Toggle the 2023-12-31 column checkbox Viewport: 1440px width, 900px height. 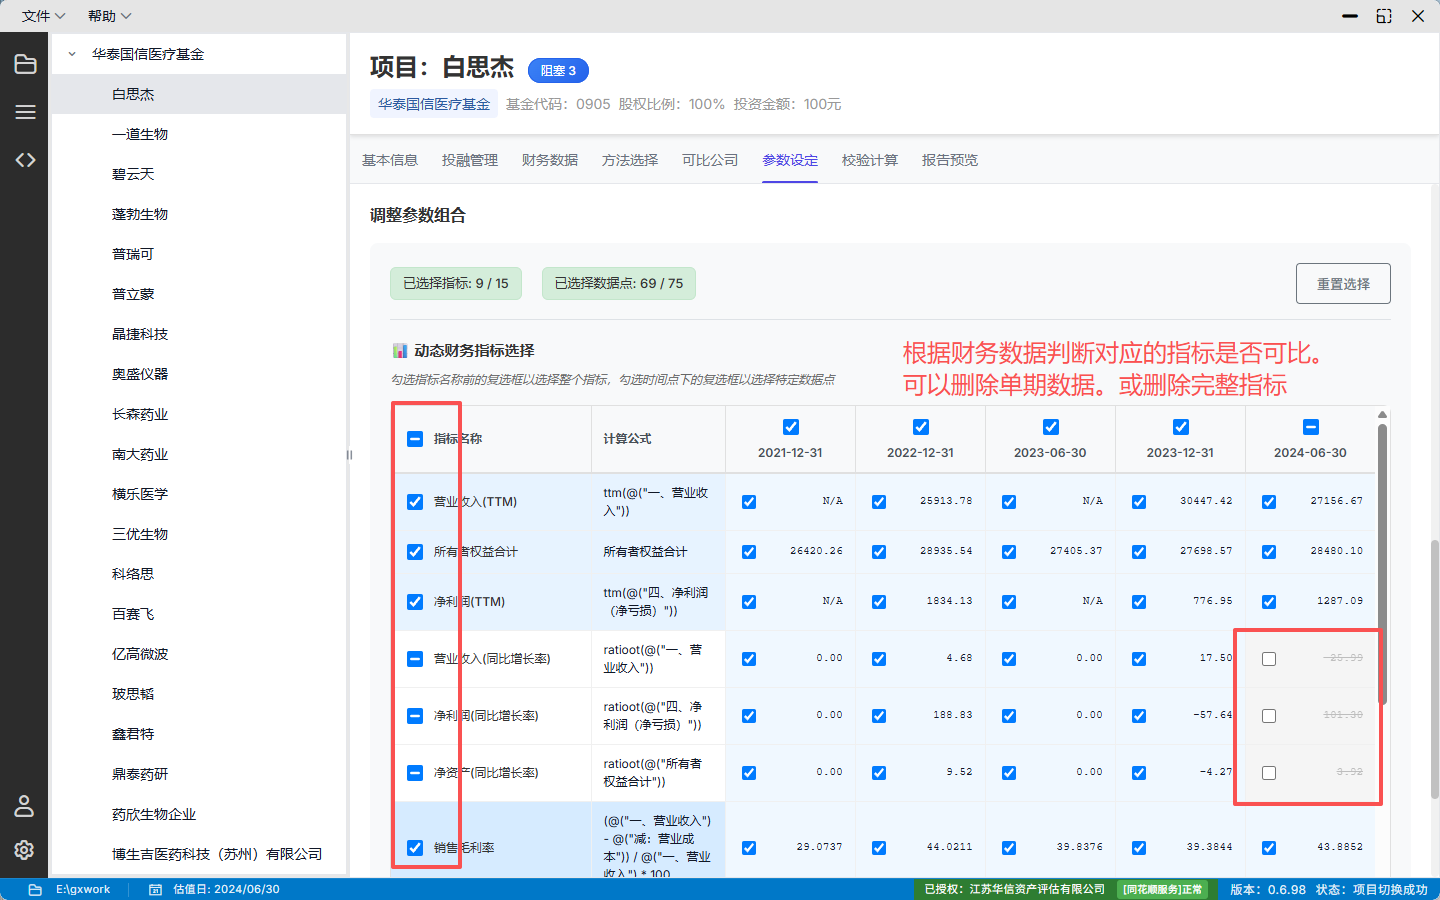(x=1181, y=427)
